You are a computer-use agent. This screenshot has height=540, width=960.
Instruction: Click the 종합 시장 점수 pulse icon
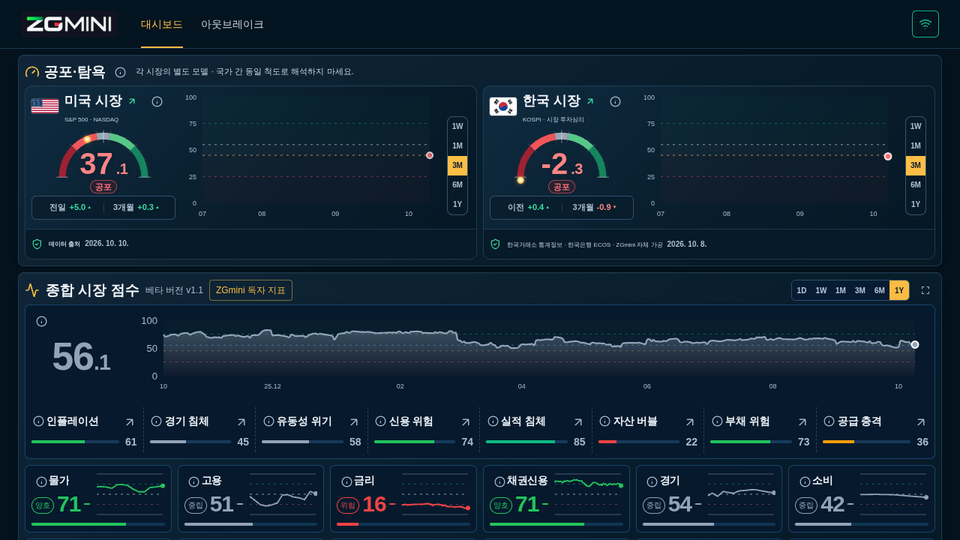(32, 290)
